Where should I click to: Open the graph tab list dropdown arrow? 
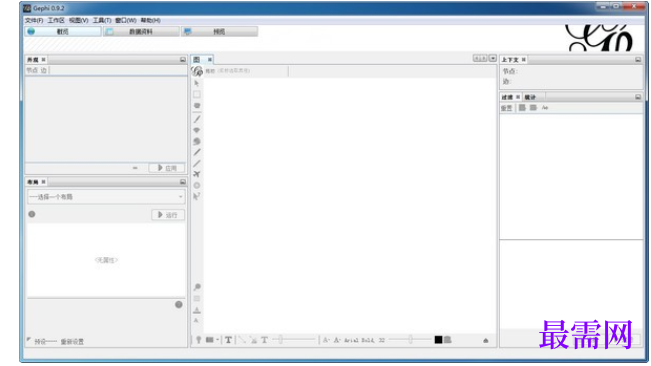click(493, 59)
